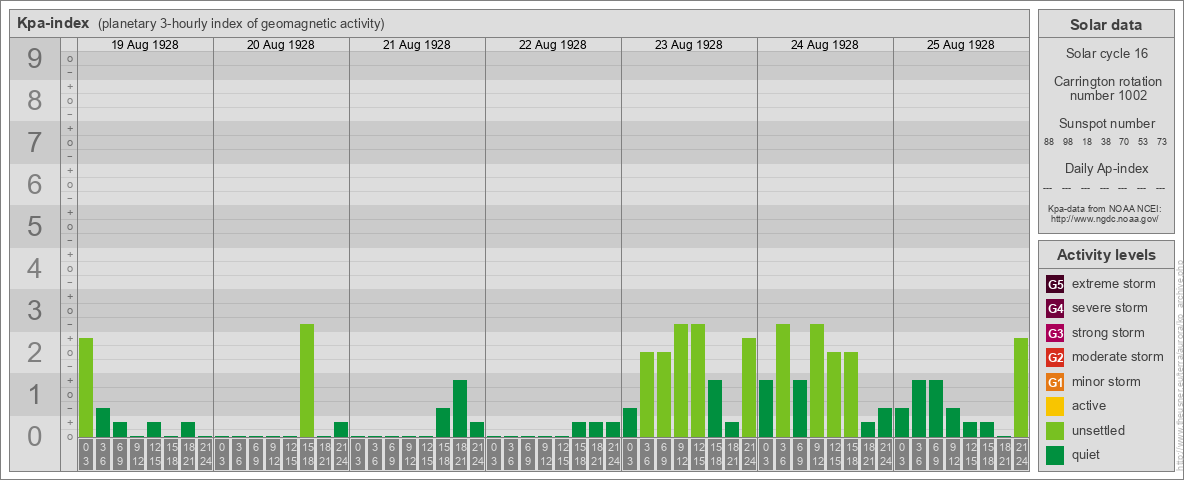1184x480 pixels.
Task: Select the G3 strong storm badge
Action: click(x=1055, y=333)
